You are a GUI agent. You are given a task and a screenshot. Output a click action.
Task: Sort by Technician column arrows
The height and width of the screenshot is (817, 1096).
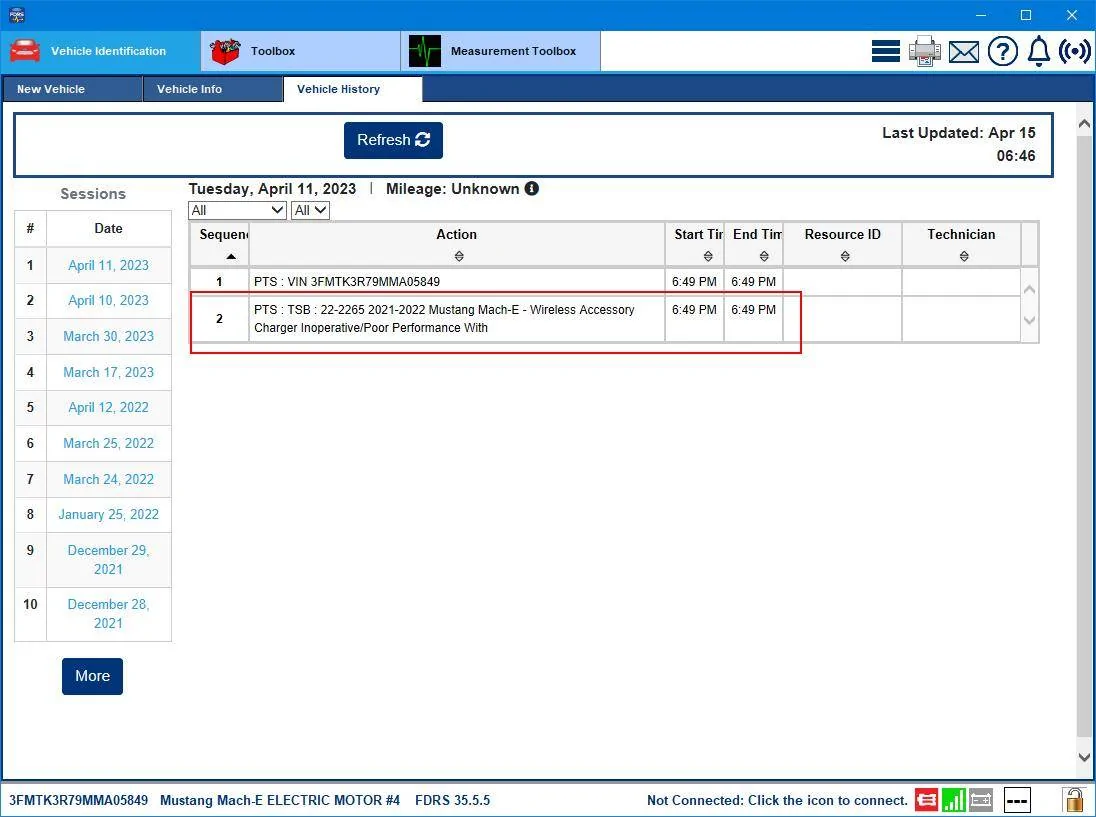tap(964, 256)
